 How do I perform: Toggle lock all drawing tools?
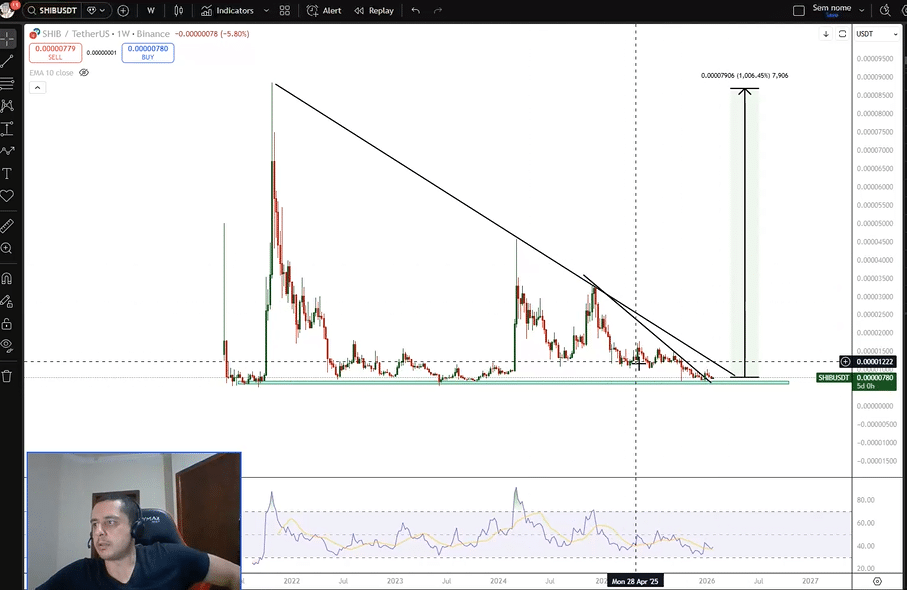pos(7,323)
